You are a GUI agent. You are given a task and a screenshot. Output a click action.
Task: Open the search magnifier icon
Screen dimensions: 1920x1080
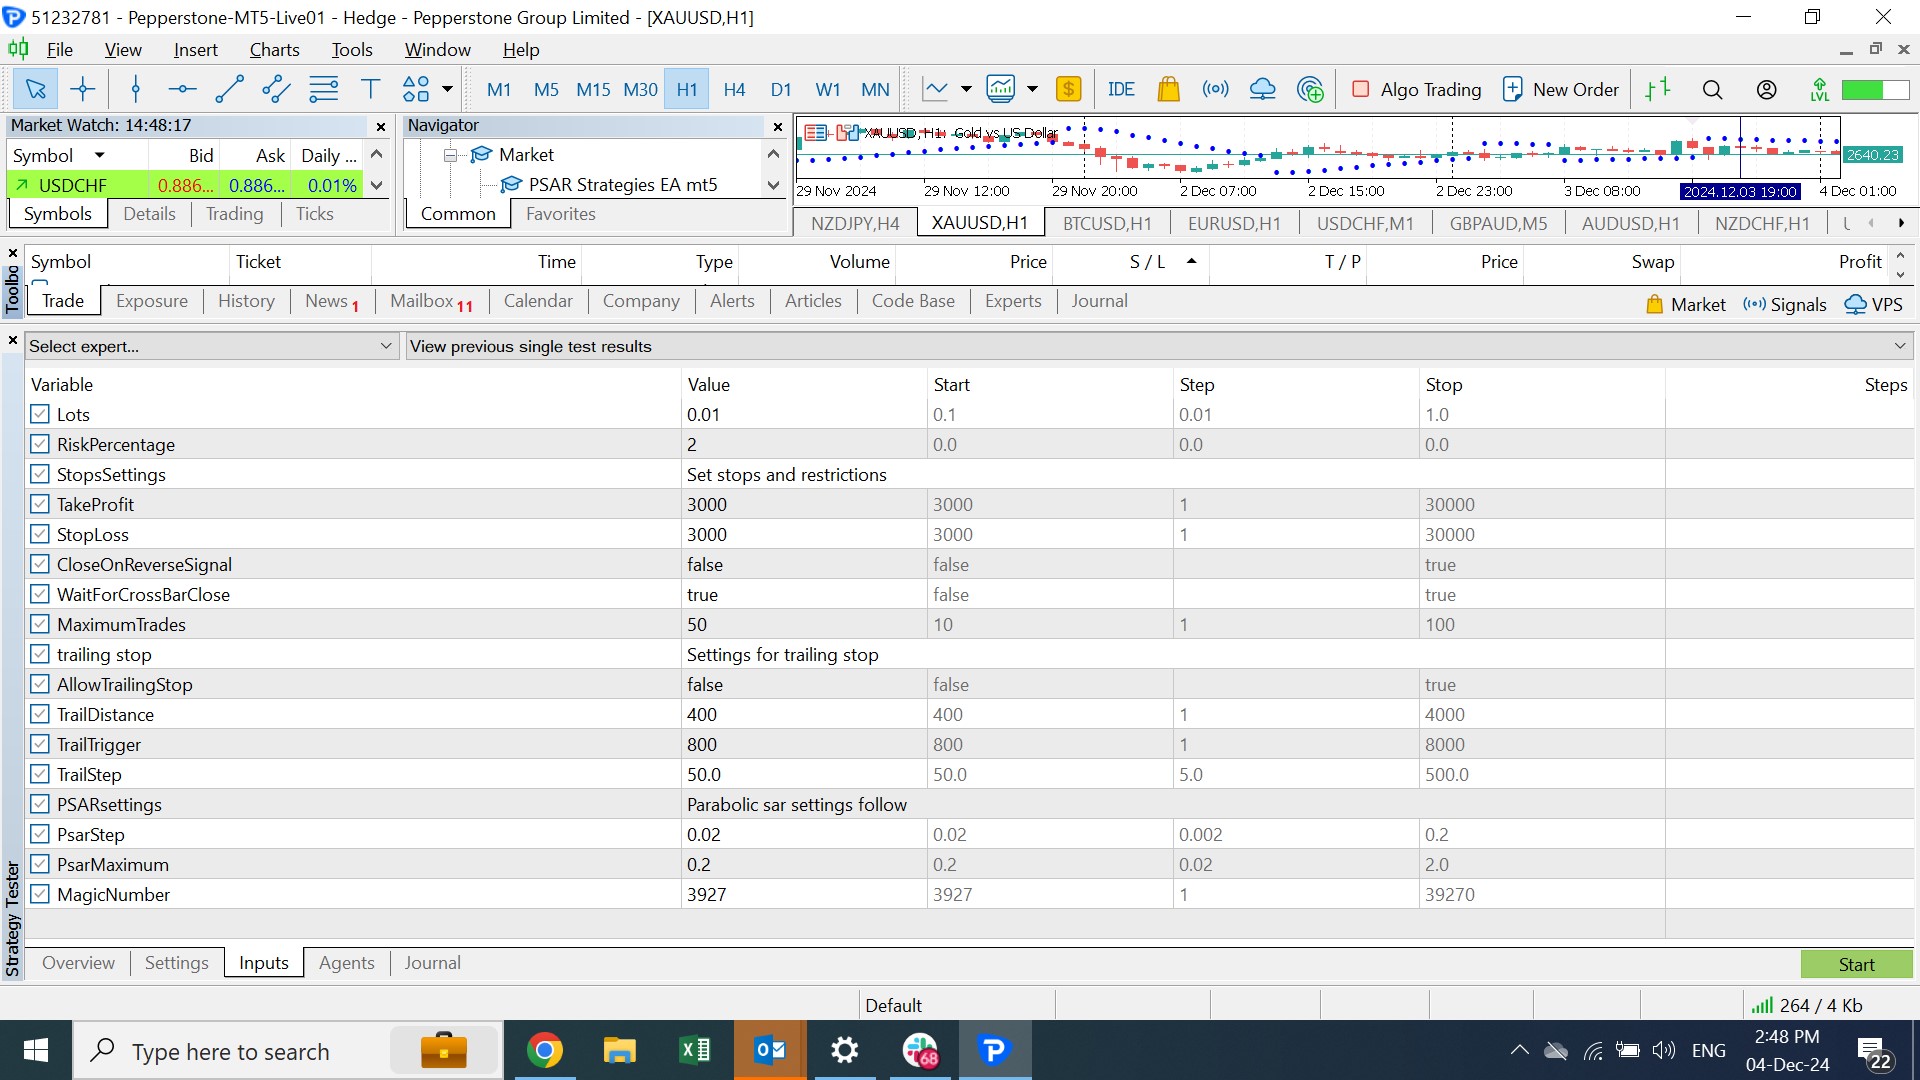pyautogui.click(x=1712, y=90)
